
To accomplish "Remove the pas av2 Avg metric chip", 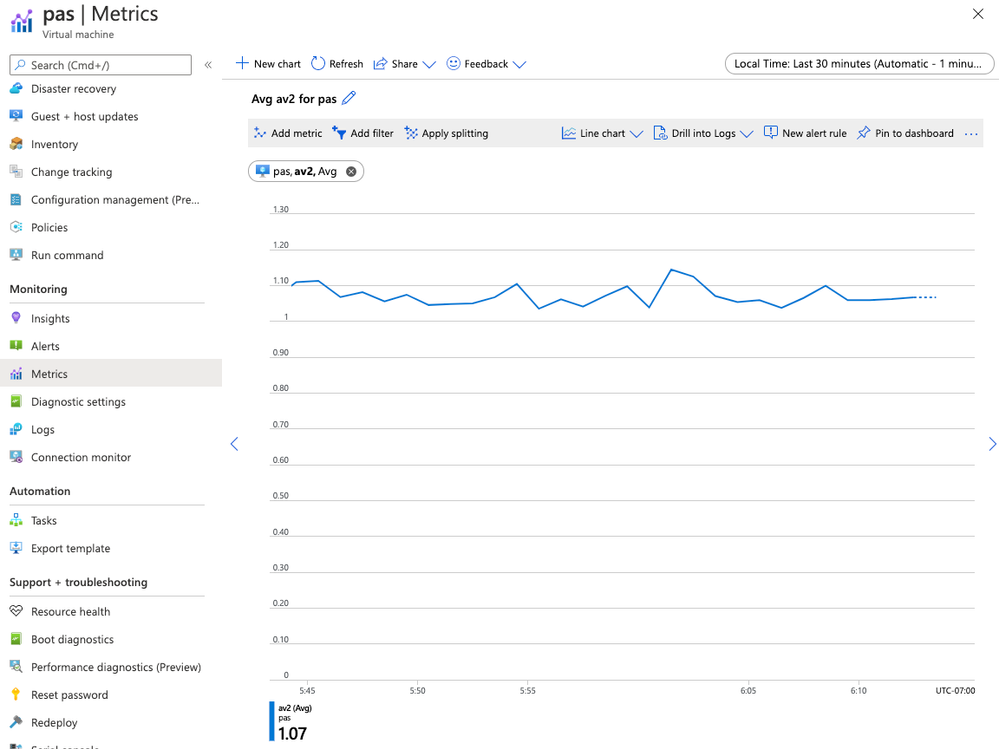I will pyautogui.click(x=351, y=172).
